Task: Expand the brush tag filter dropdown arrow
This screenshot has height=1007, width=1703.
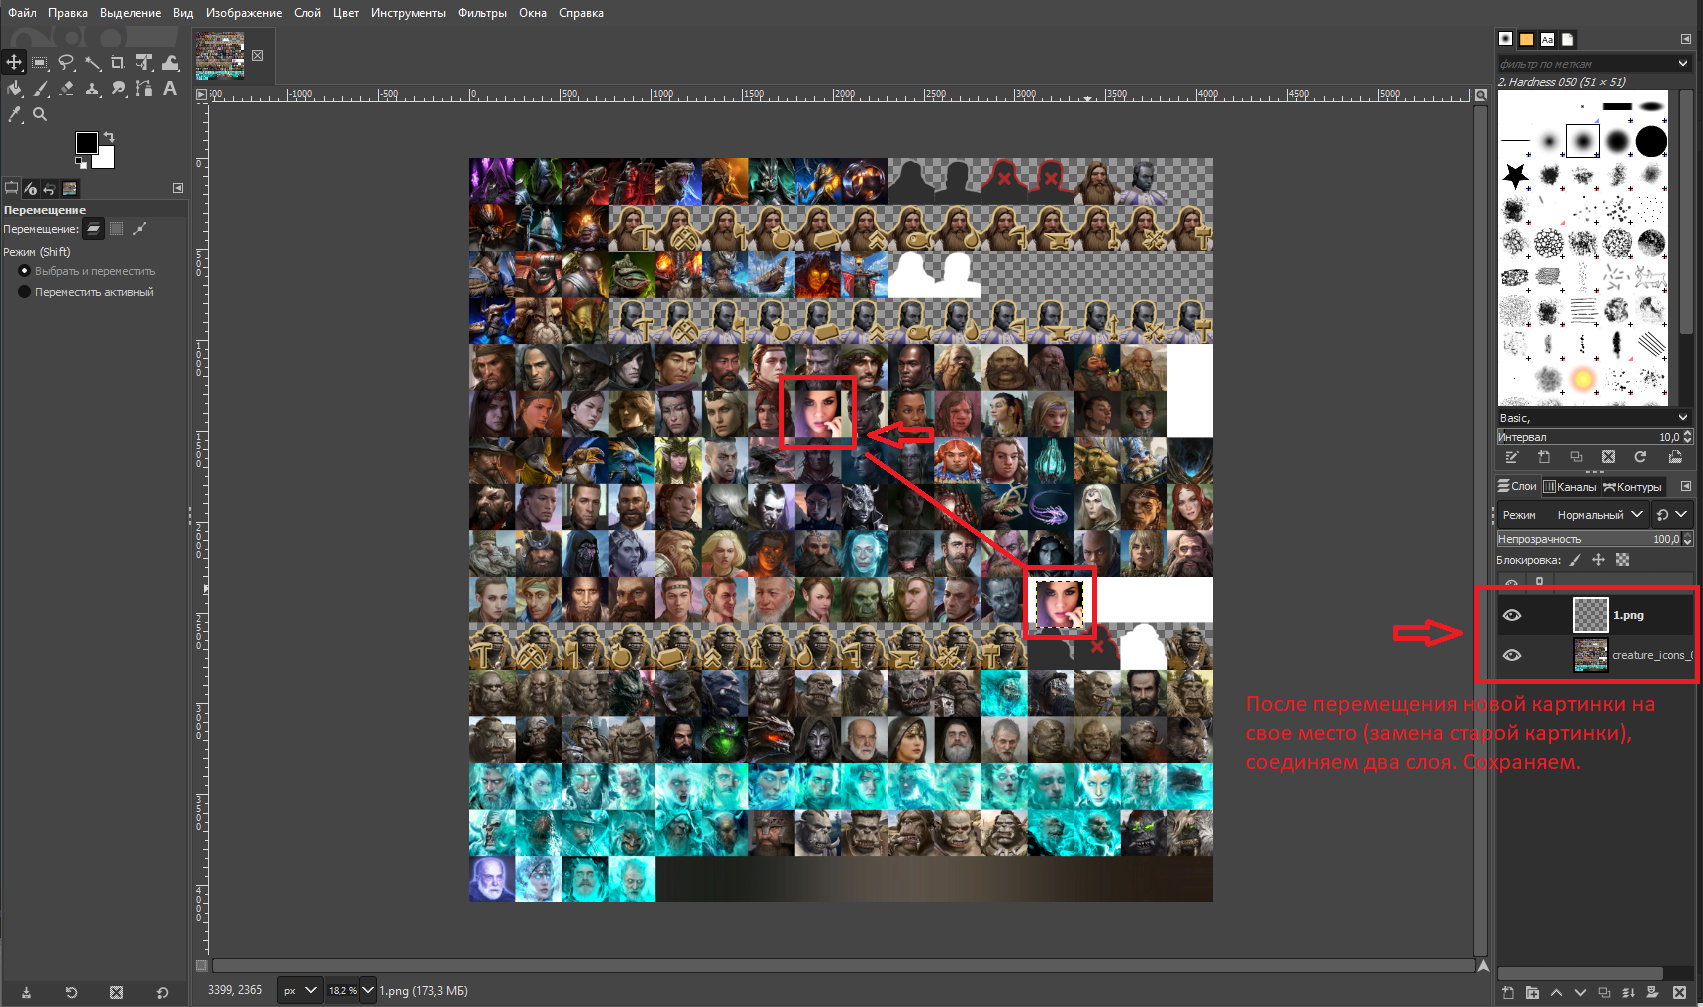Action: [1684, 63]
